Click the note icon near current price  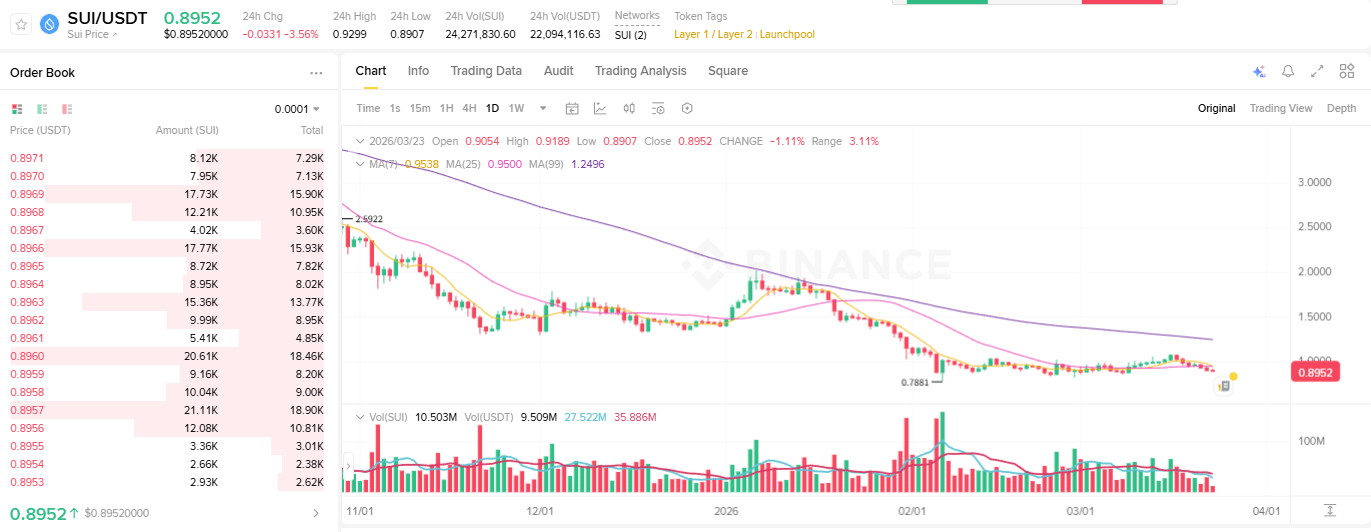pos(1225,386)
